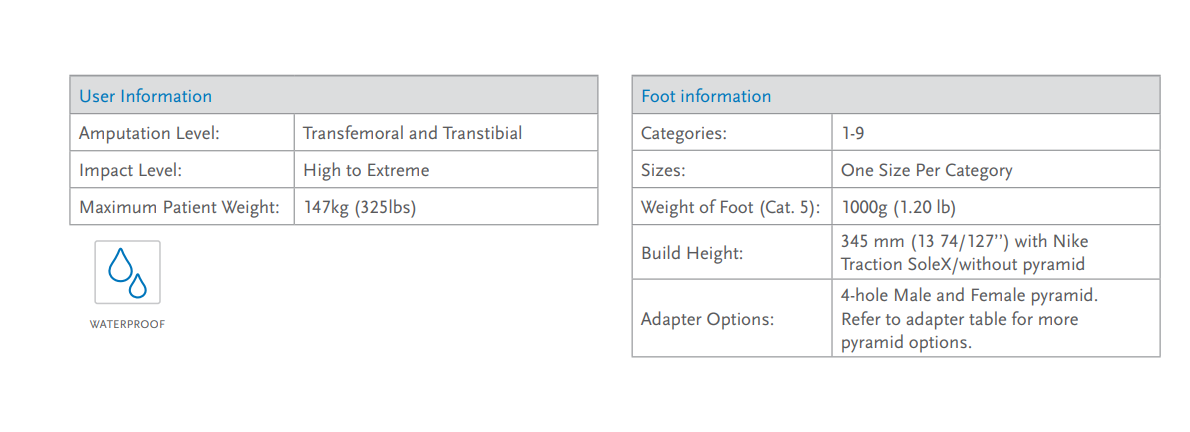Select the Foot information table header
Viewport: 1190px width, 432px height.
(x=896, y=95)
